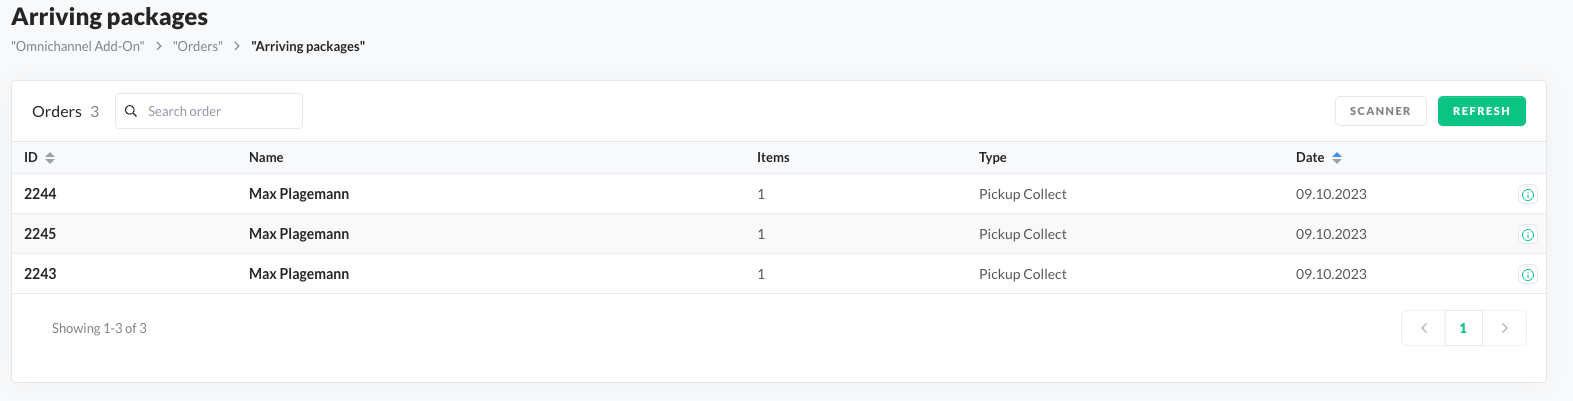The width and height of the screenshot is (1573, 401).
Task: Open "Omnichannel Add-On" breadcrumb link
Action: (78, 46)
